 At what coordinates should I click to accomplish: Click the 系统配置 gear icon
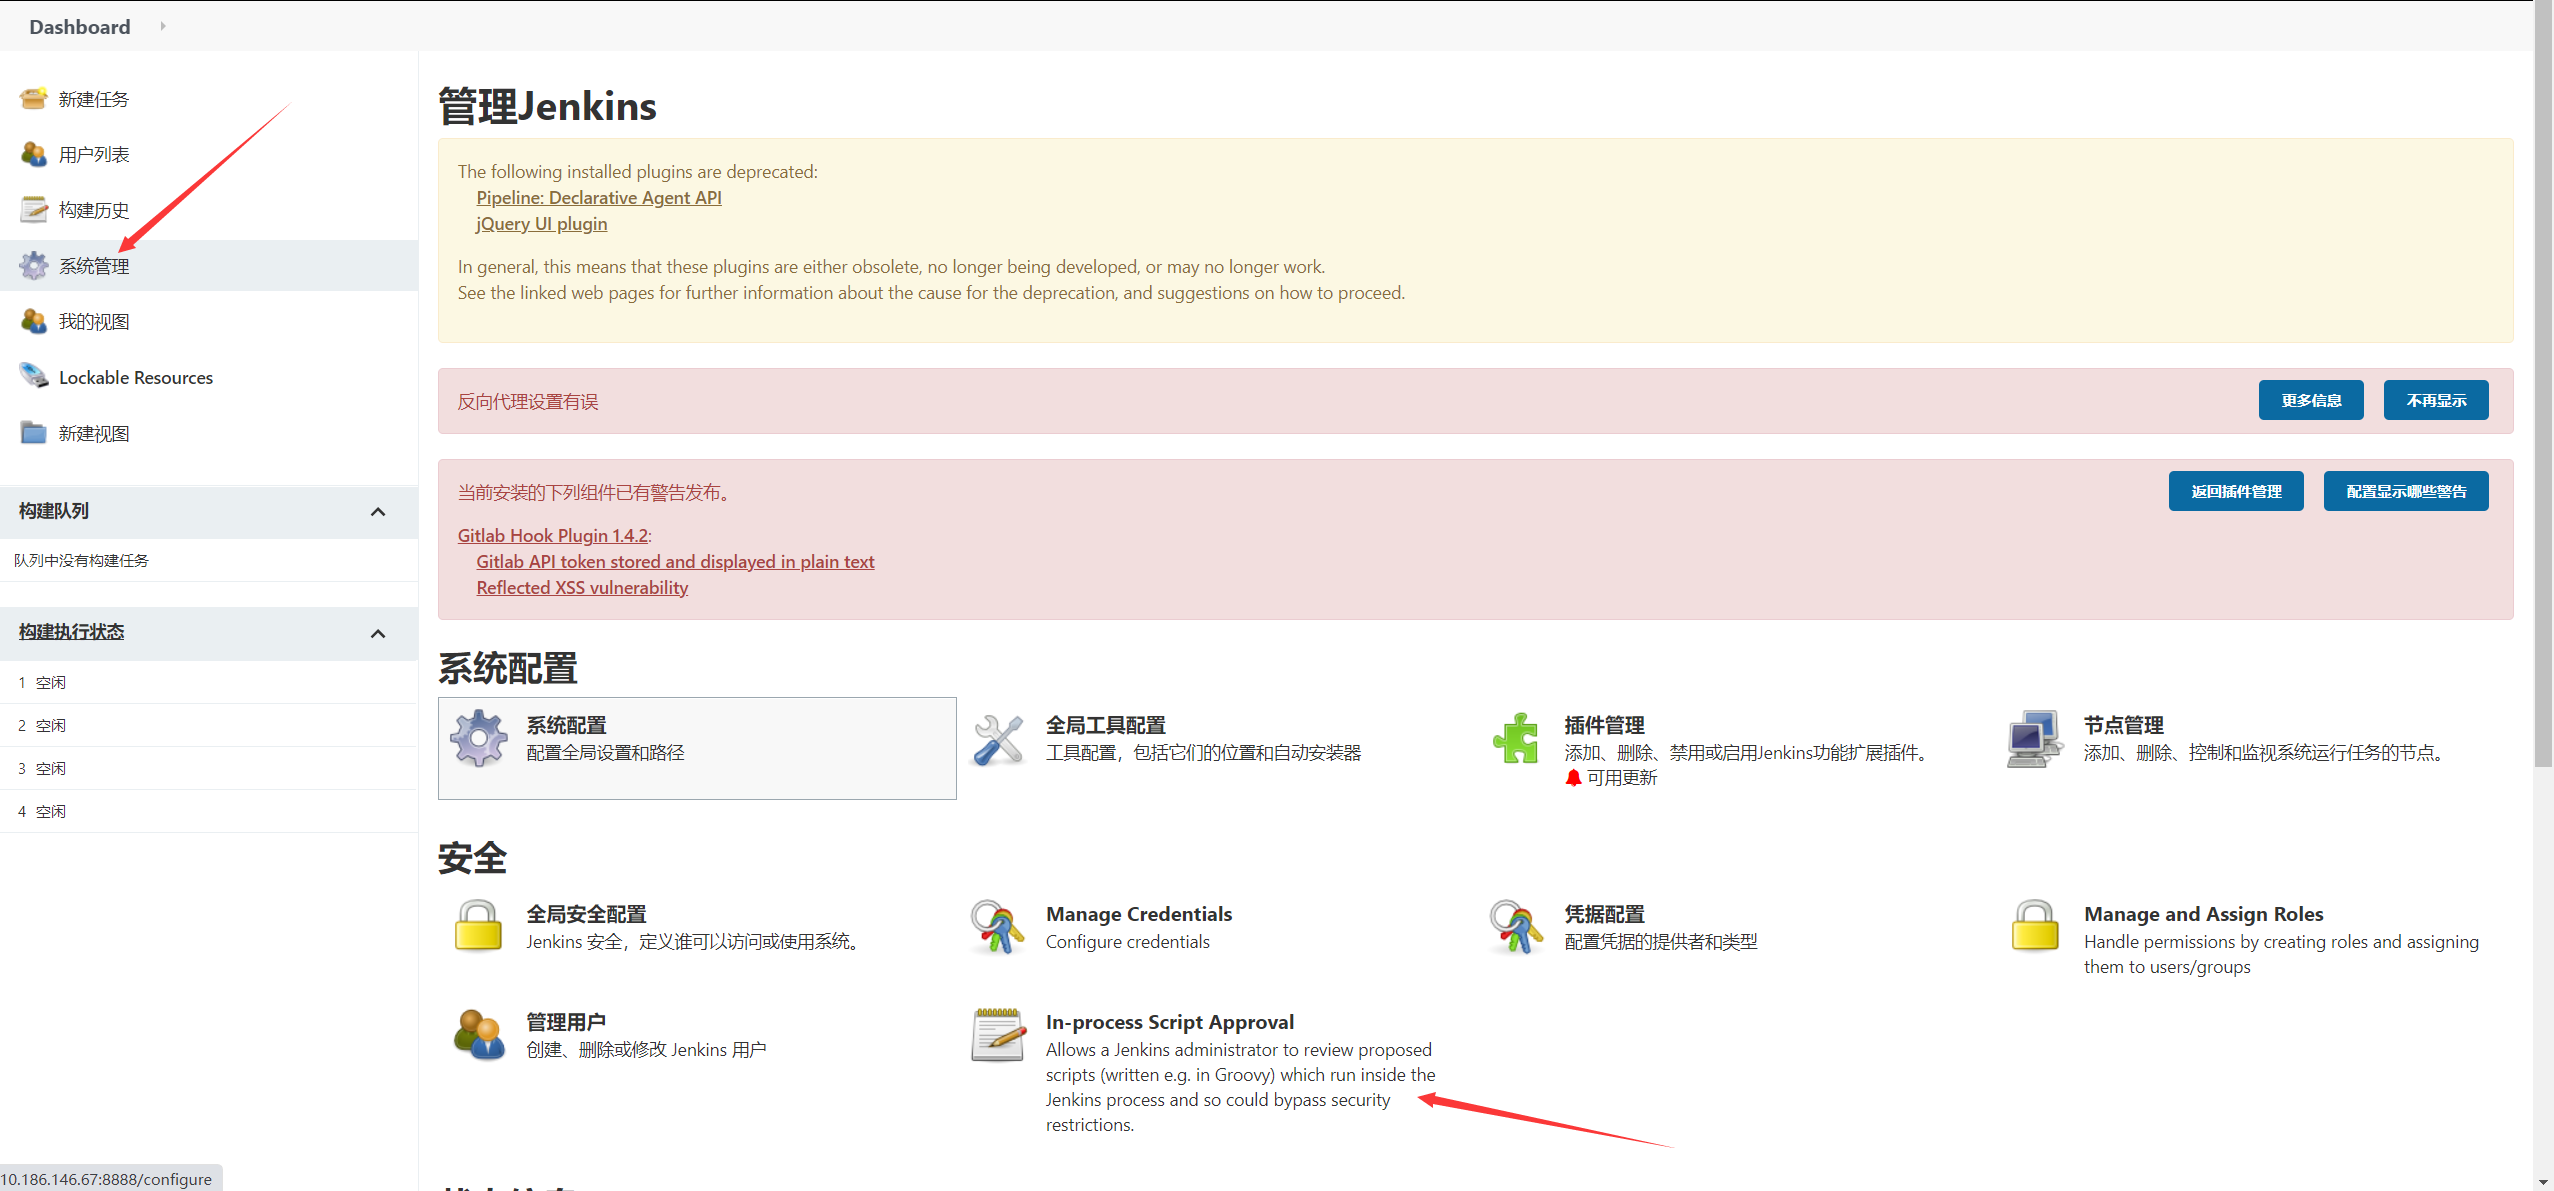[479, 739]
